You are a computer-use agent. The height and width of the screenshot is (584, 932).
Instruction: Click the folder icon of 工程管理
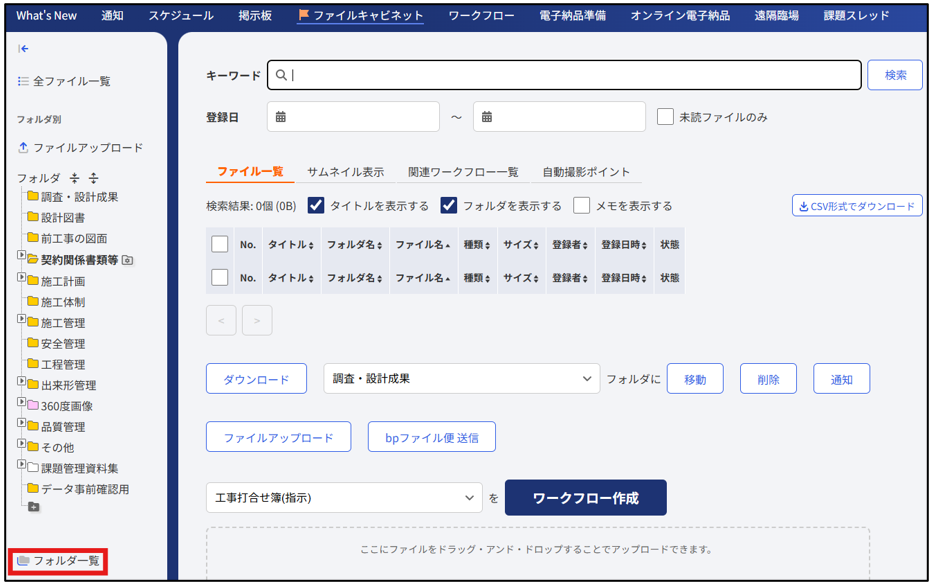click(33, 364)
